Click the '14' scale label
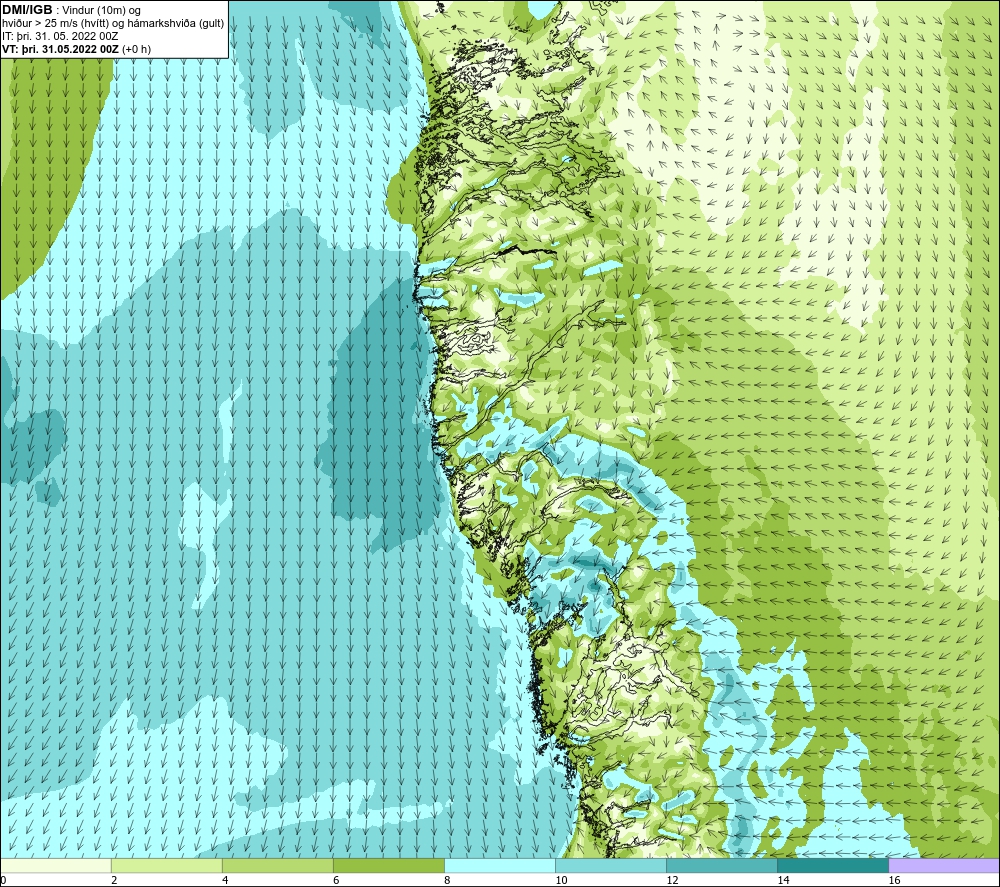This screenshot has height=887, width=1000. click(783, 880)
